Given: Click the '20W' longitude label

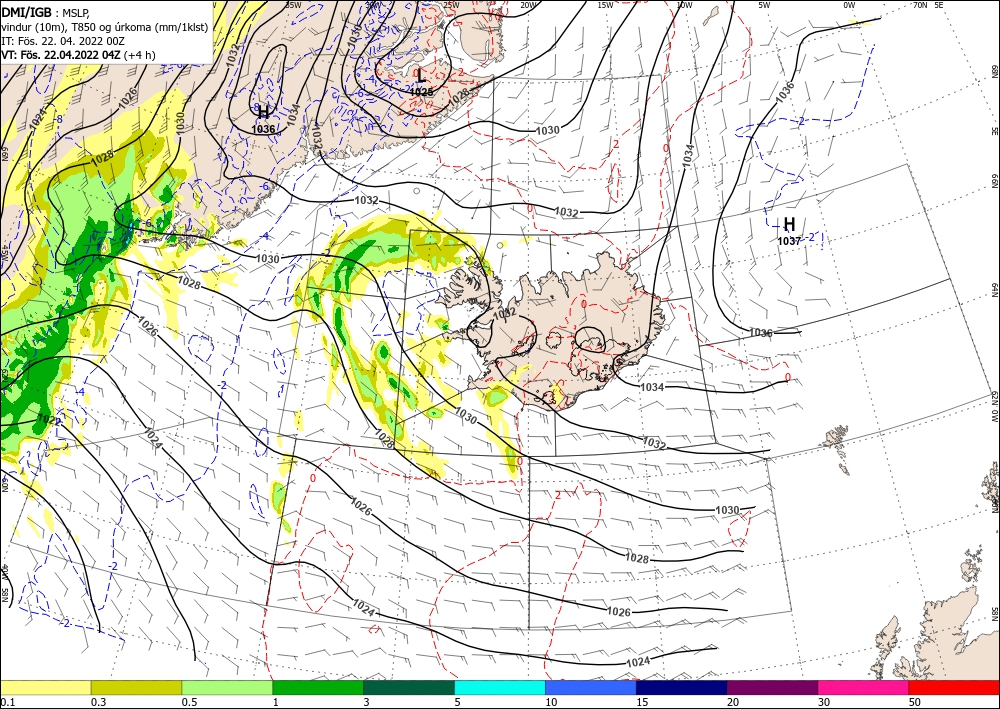Looking at the screenshot, I should point(527,5).
